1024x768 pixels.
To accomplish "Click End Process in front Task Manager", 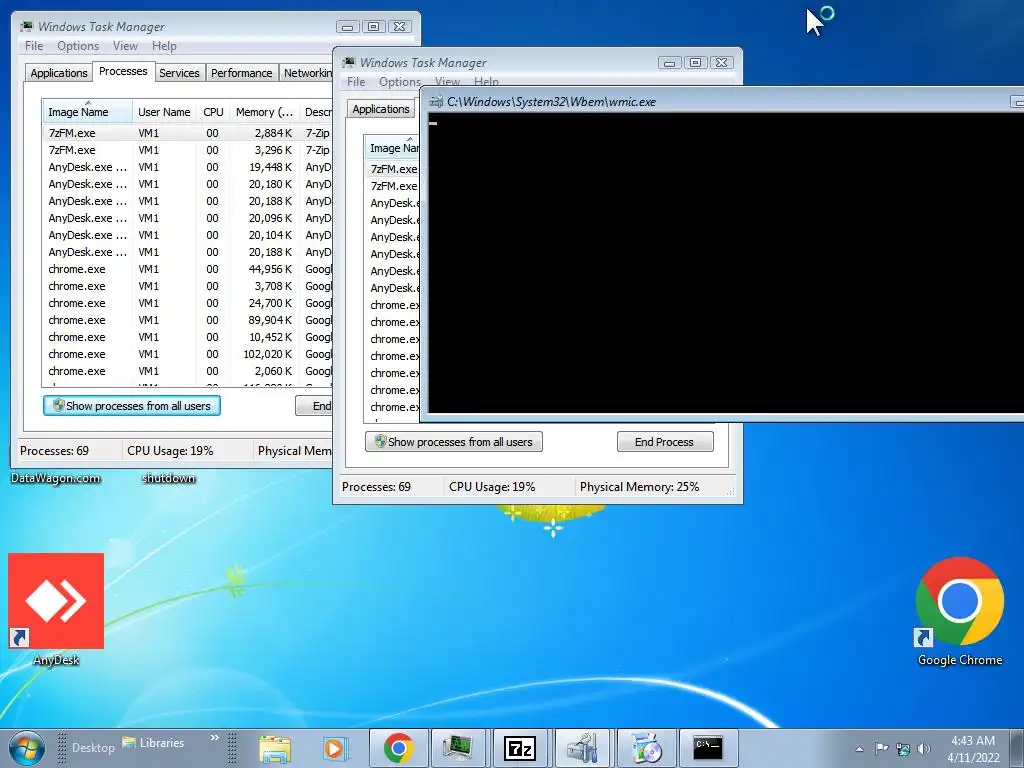I will click(665, 441).
